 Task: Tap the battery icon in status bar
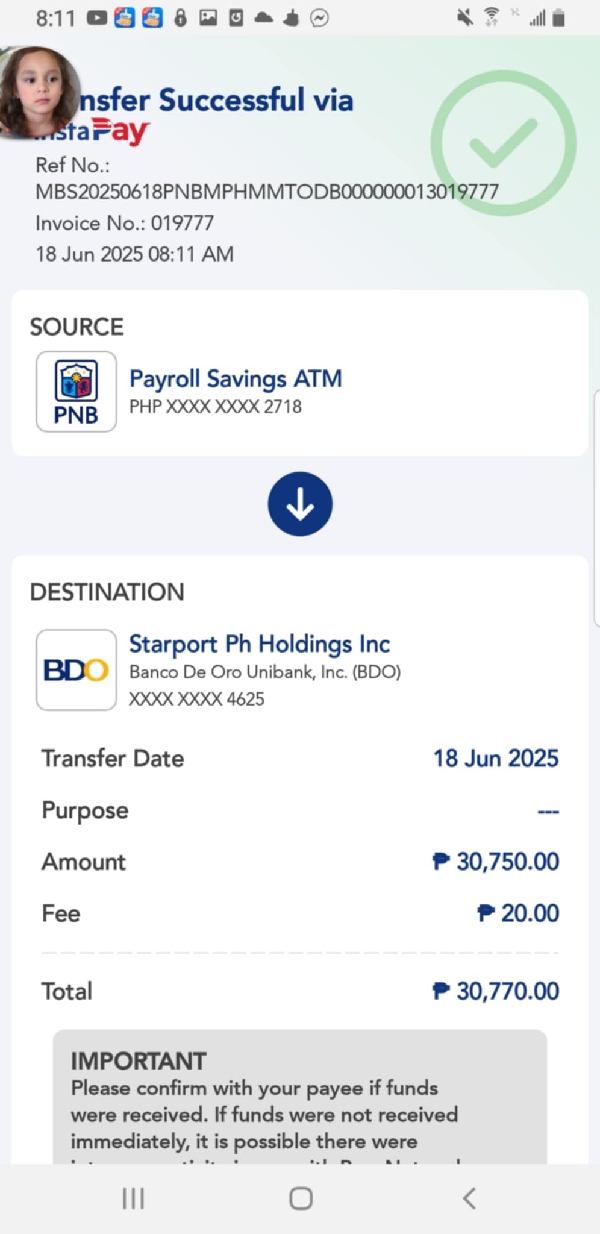[x=559, y=18]
